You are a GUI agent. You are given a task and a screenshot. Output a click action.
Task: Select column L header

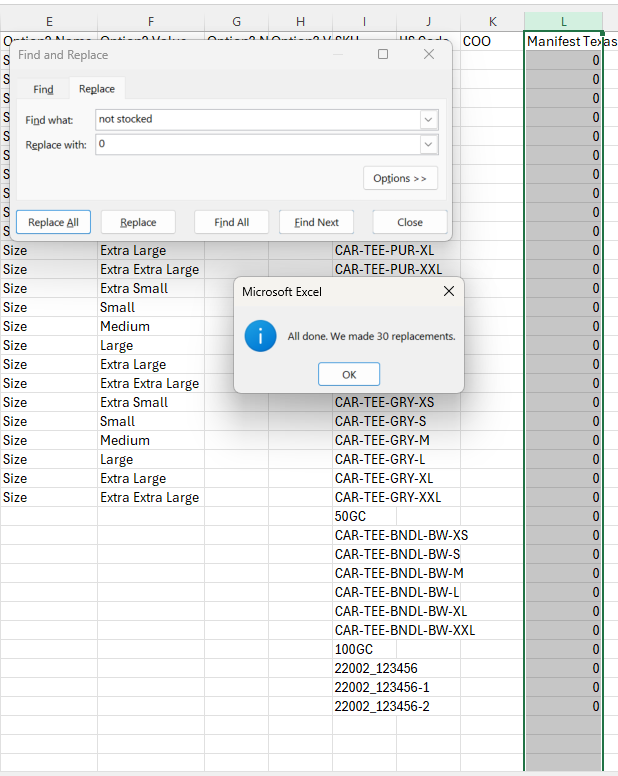563,21
